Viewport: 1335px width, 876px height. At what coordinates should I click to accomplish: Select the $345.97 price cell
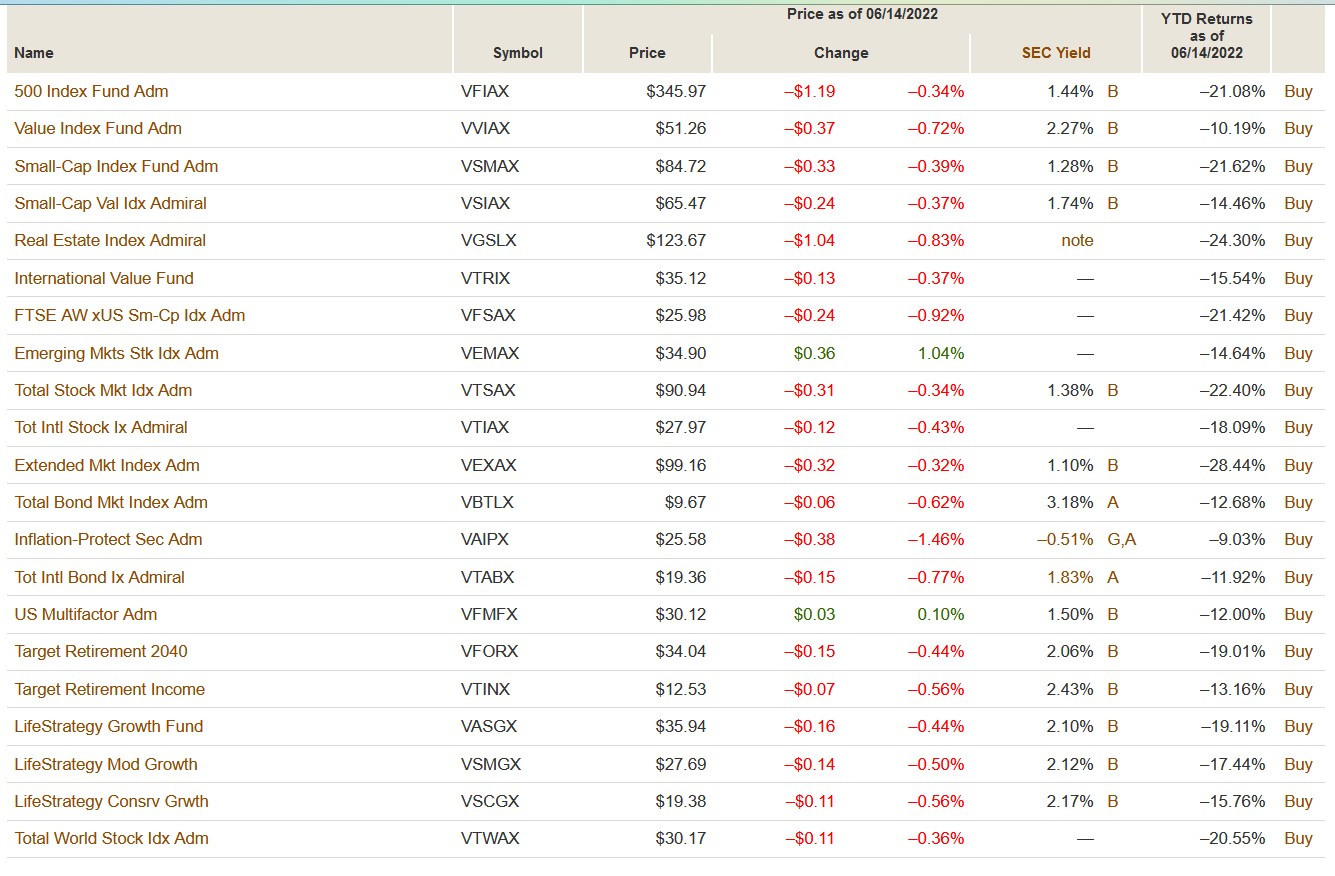point(676,91)
